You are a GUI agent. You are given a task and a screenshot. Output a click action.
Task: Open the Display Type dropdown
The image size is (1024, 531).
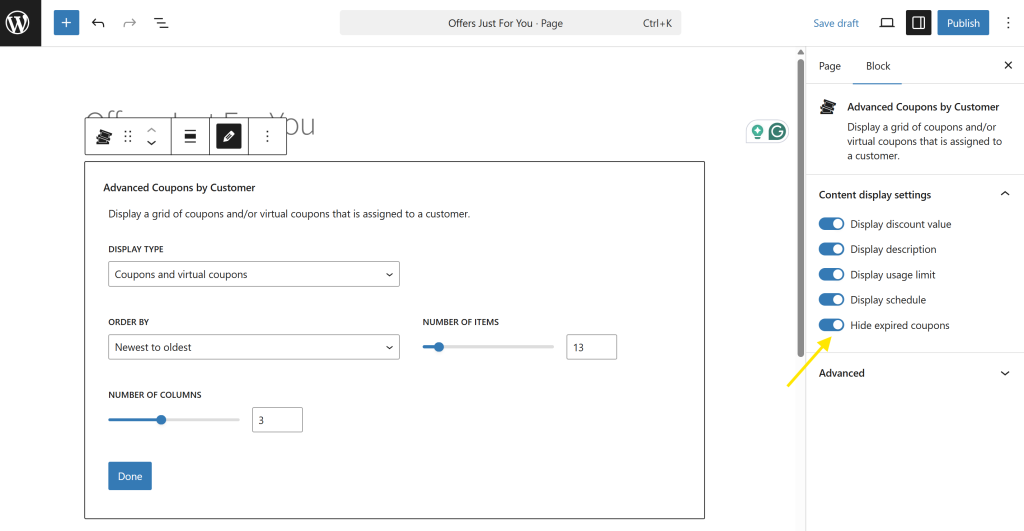point(253,274)
